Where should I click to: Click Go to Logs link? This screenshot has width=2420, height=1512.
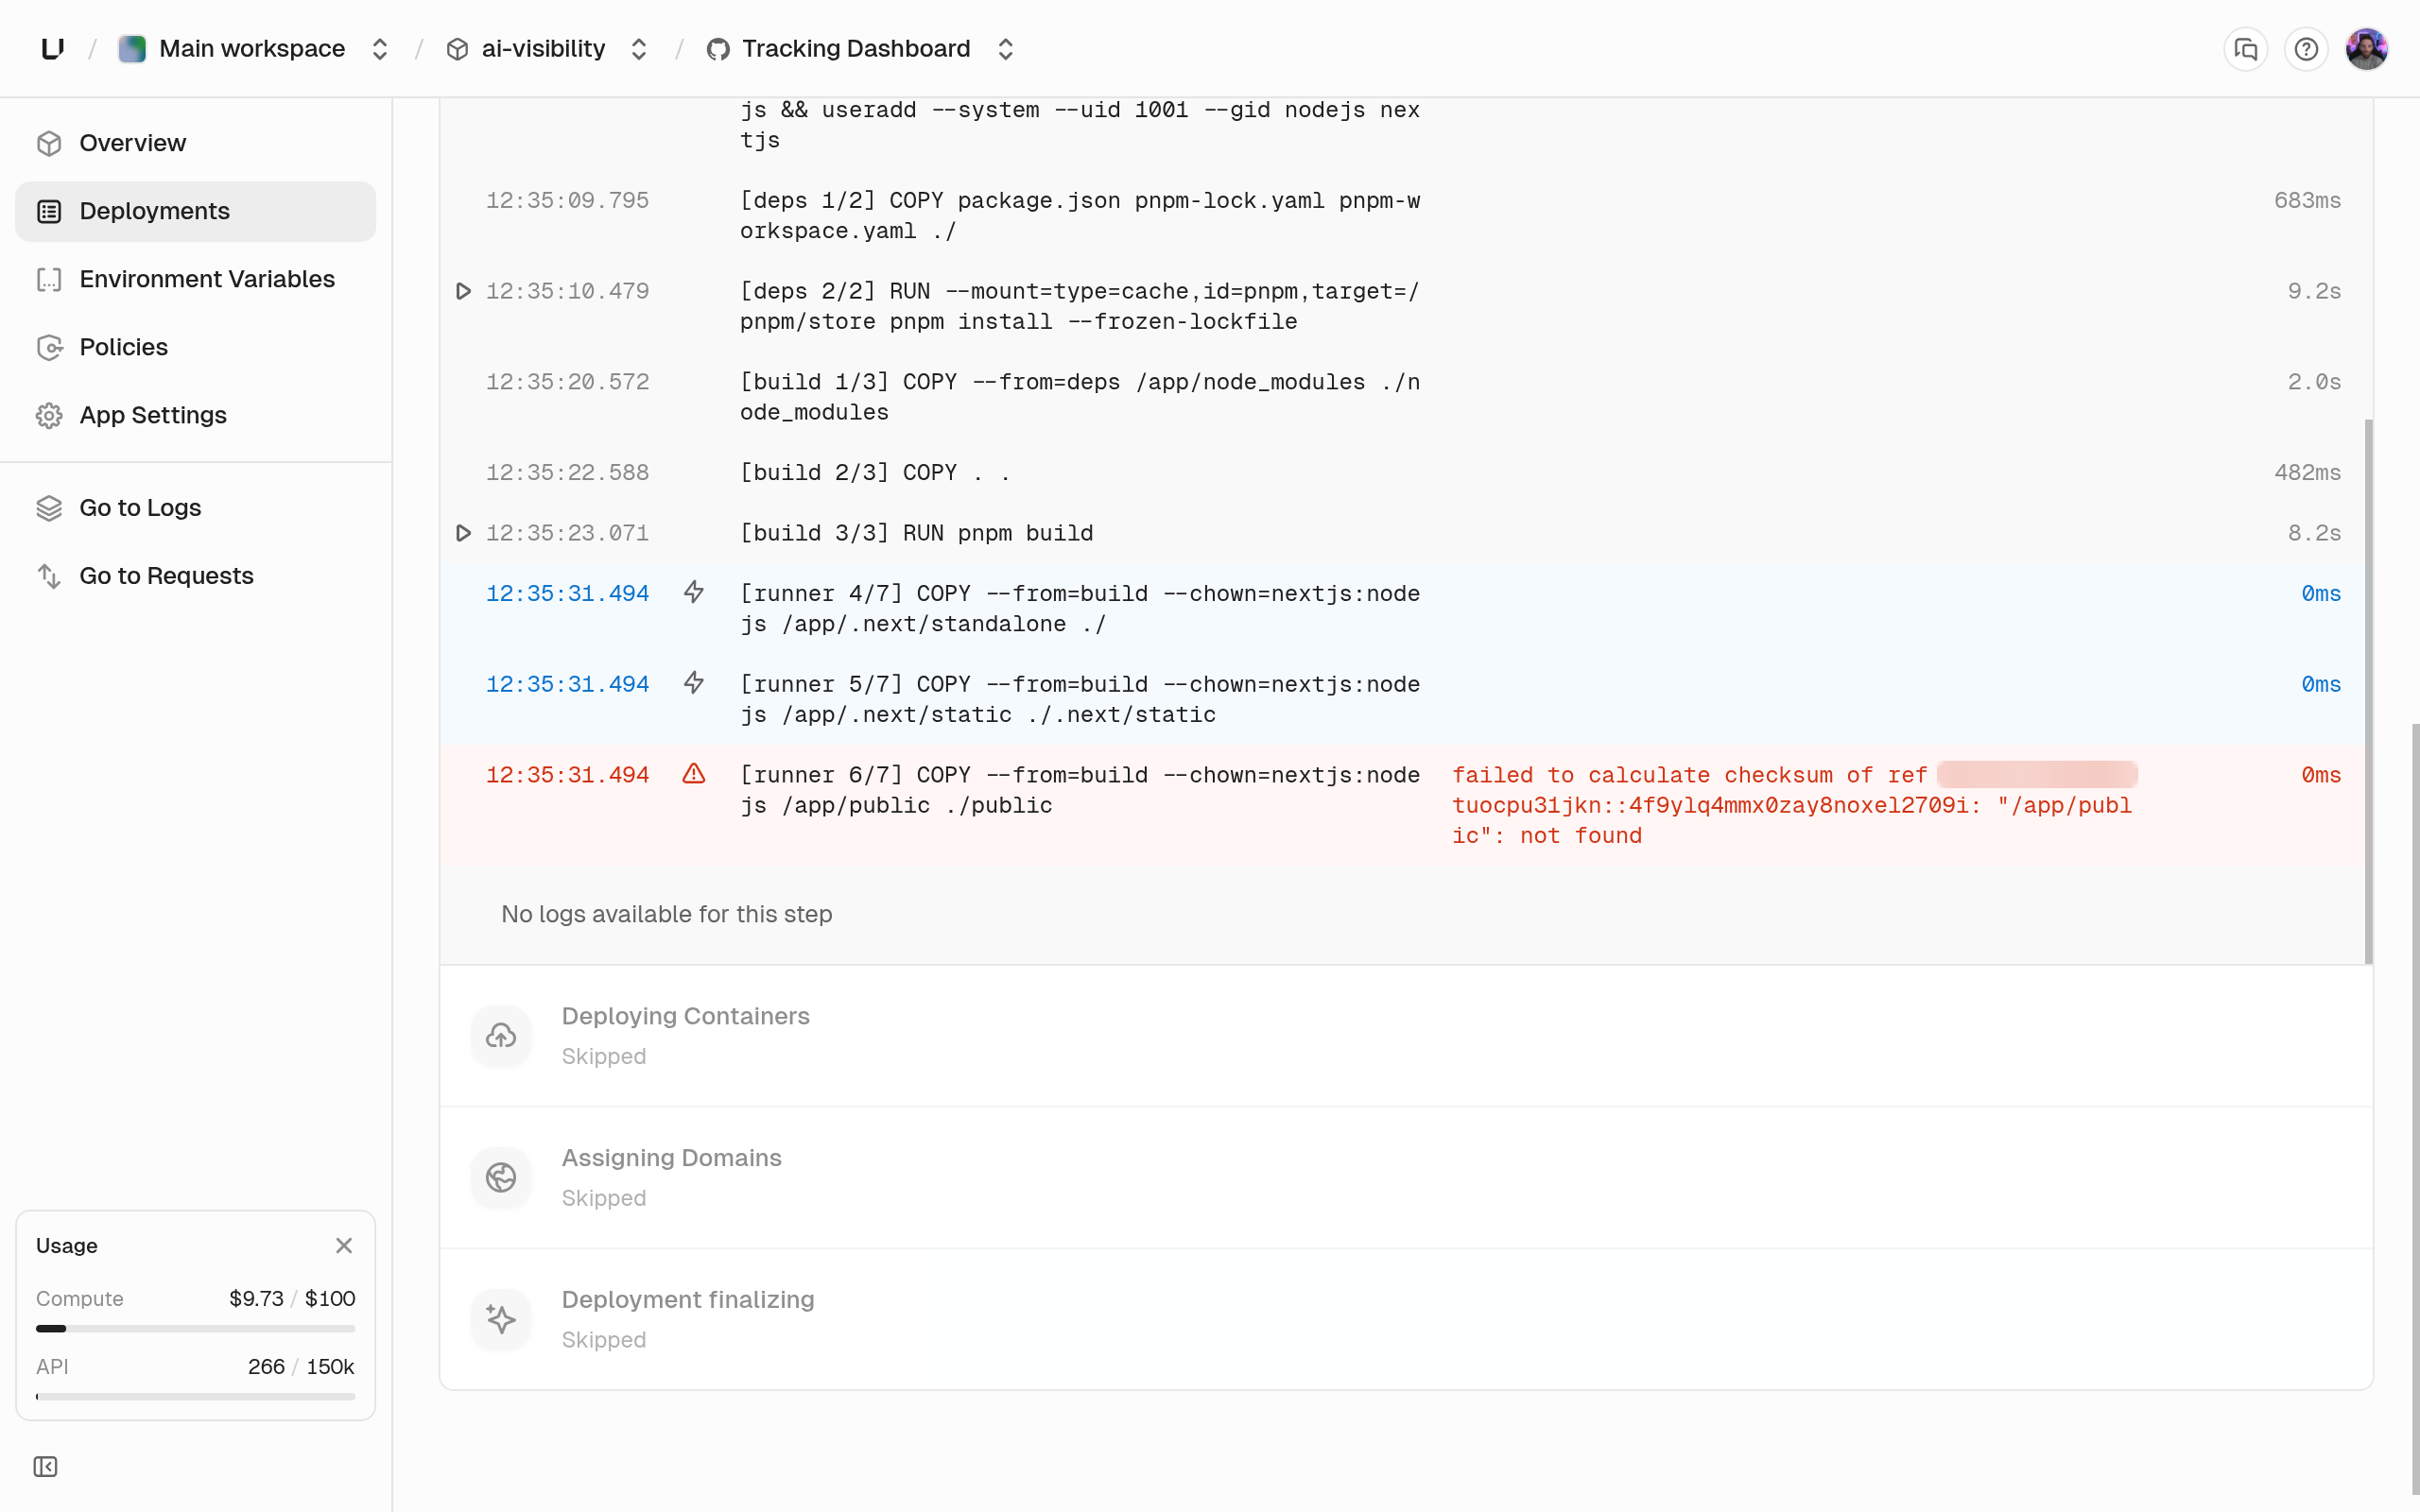(195, 508)
